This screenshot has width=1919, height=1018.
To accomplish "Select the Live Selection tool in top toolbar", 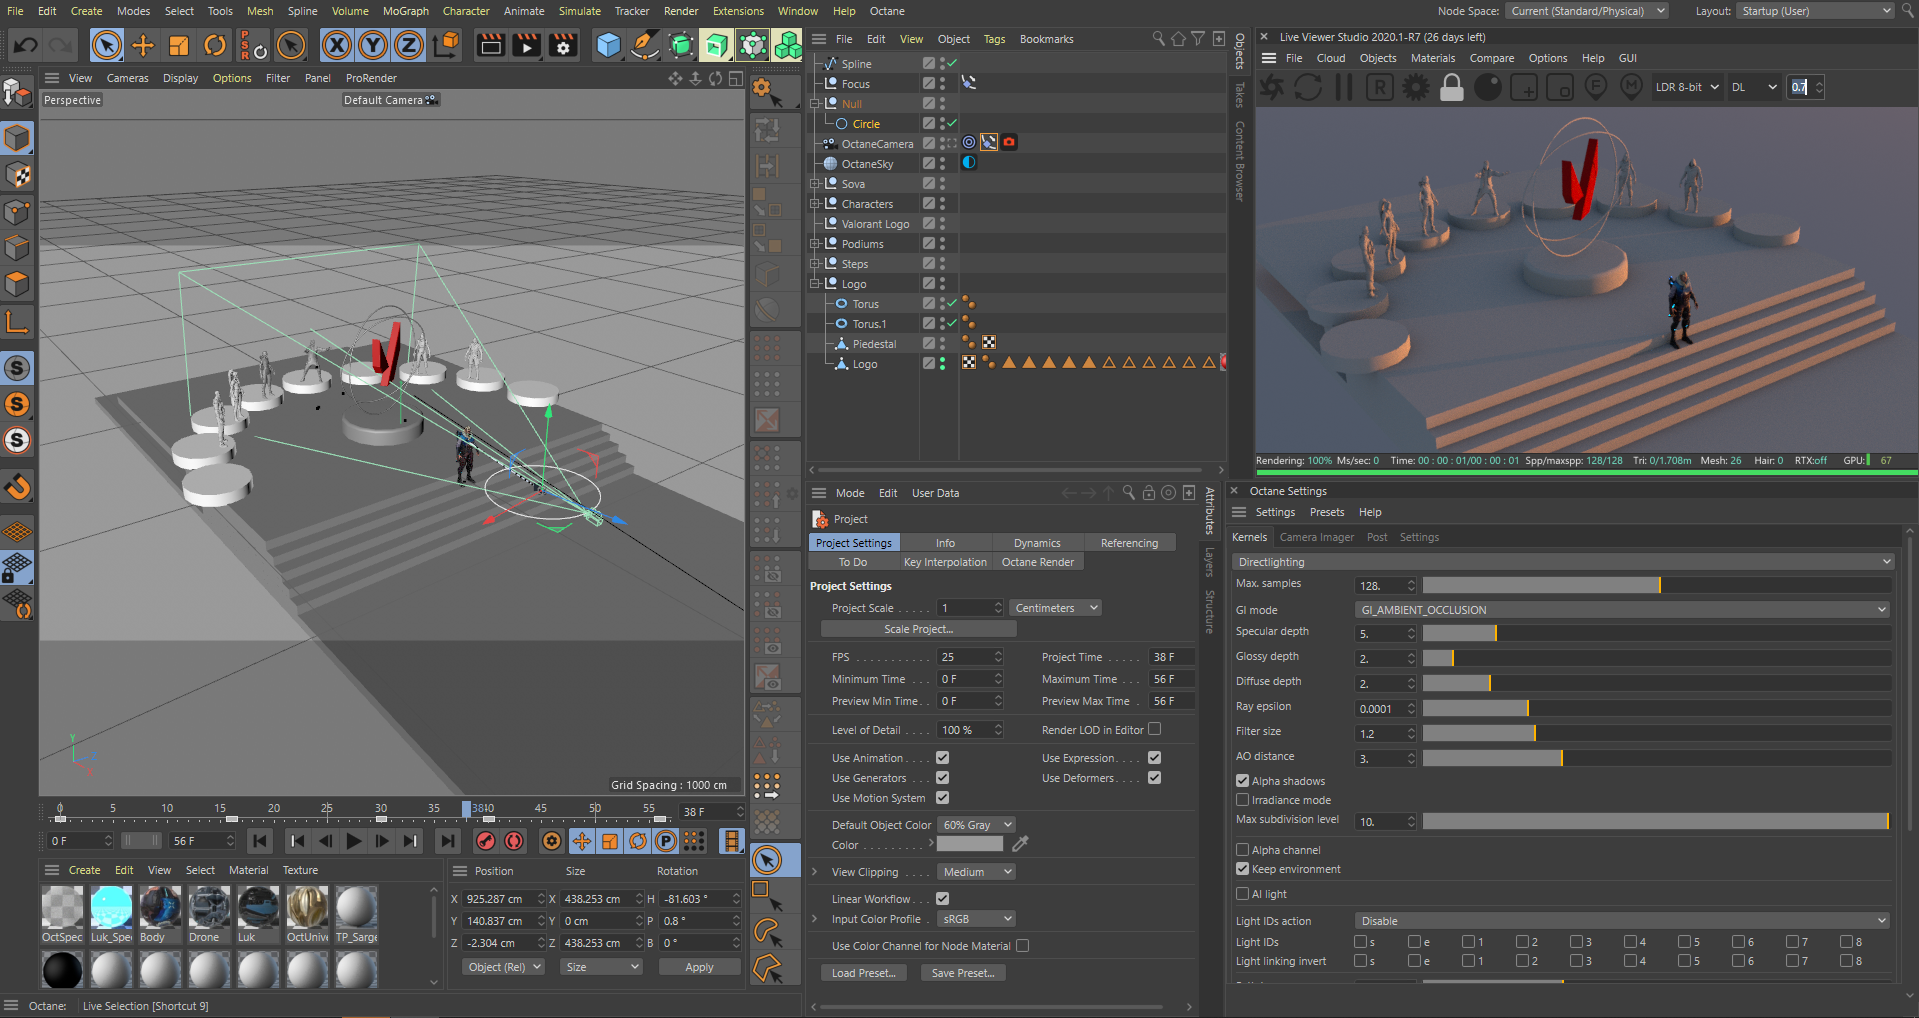I will click(107, 45).
